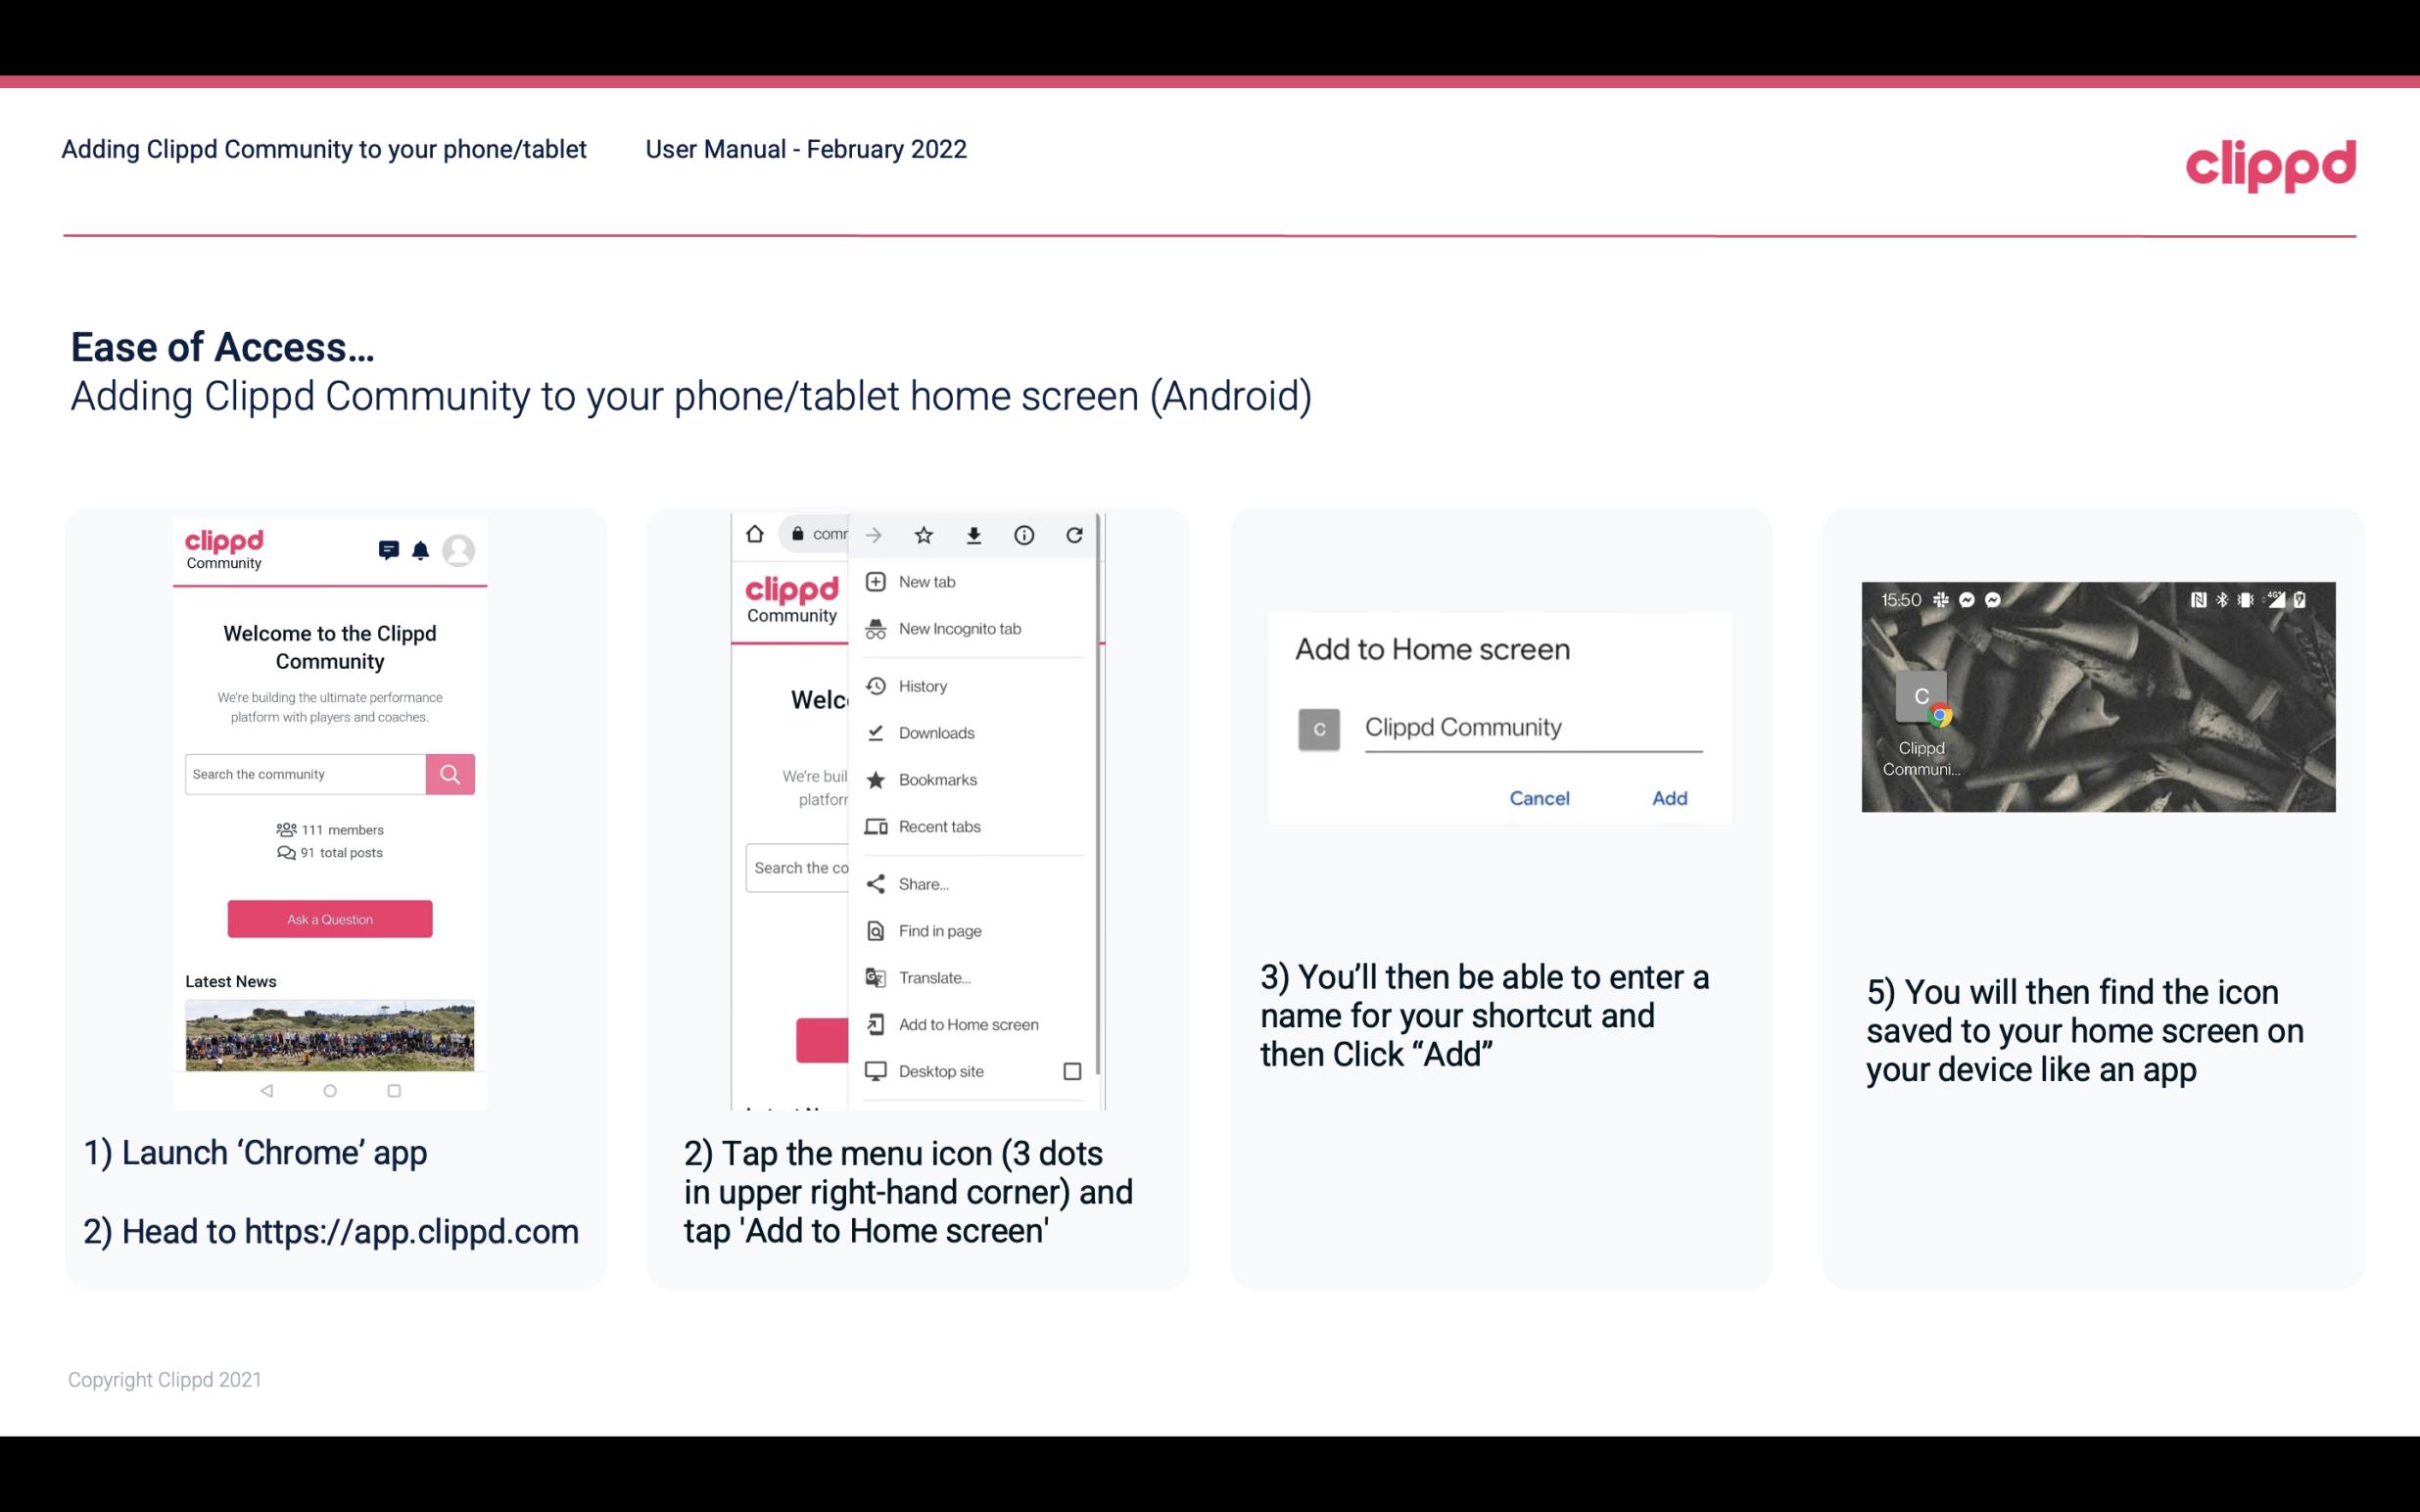Select New Incognito tab from Chrome menu
The image size is (2420, 1512).
pyautogui.click(x=960, y=627)
